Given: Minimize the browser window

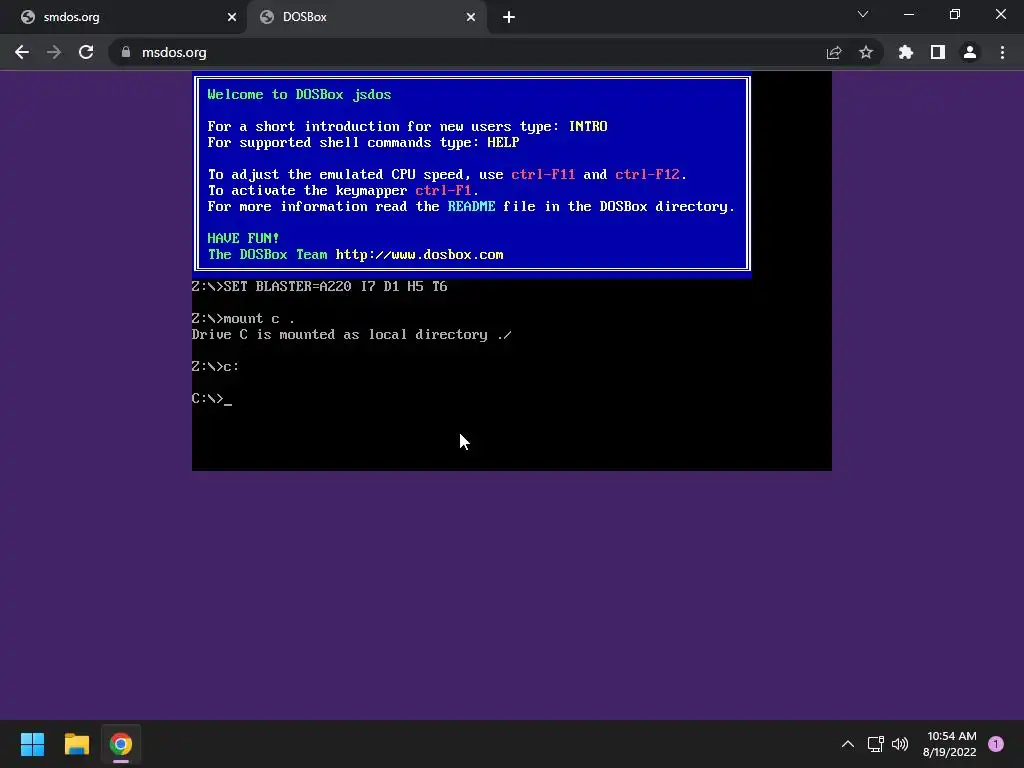Looking at the screenshot, I should click(909, 14).
